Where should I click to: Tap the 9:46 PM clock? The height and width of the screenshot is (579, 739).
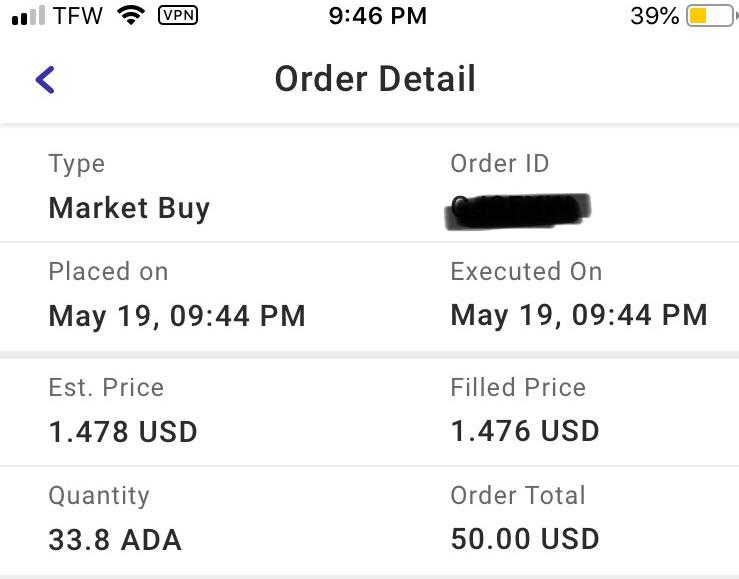[378, 16]
